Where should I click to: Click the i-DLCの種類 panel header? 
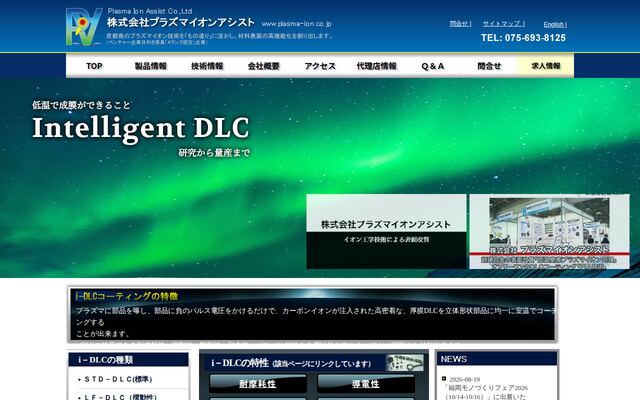tap(128, 360)
